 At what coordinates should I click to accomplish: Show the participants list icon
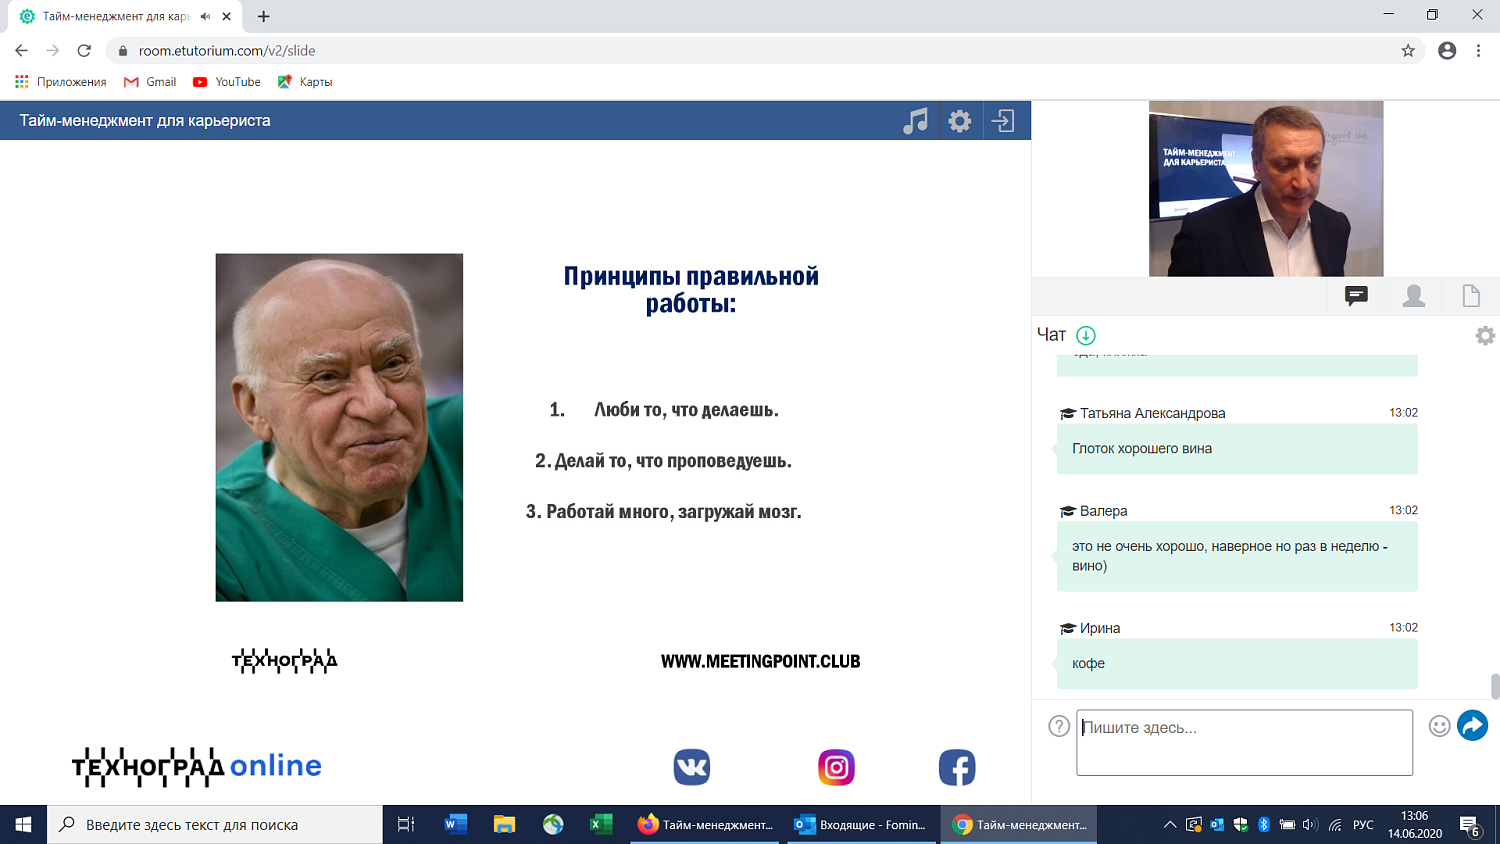[1413, 295]
